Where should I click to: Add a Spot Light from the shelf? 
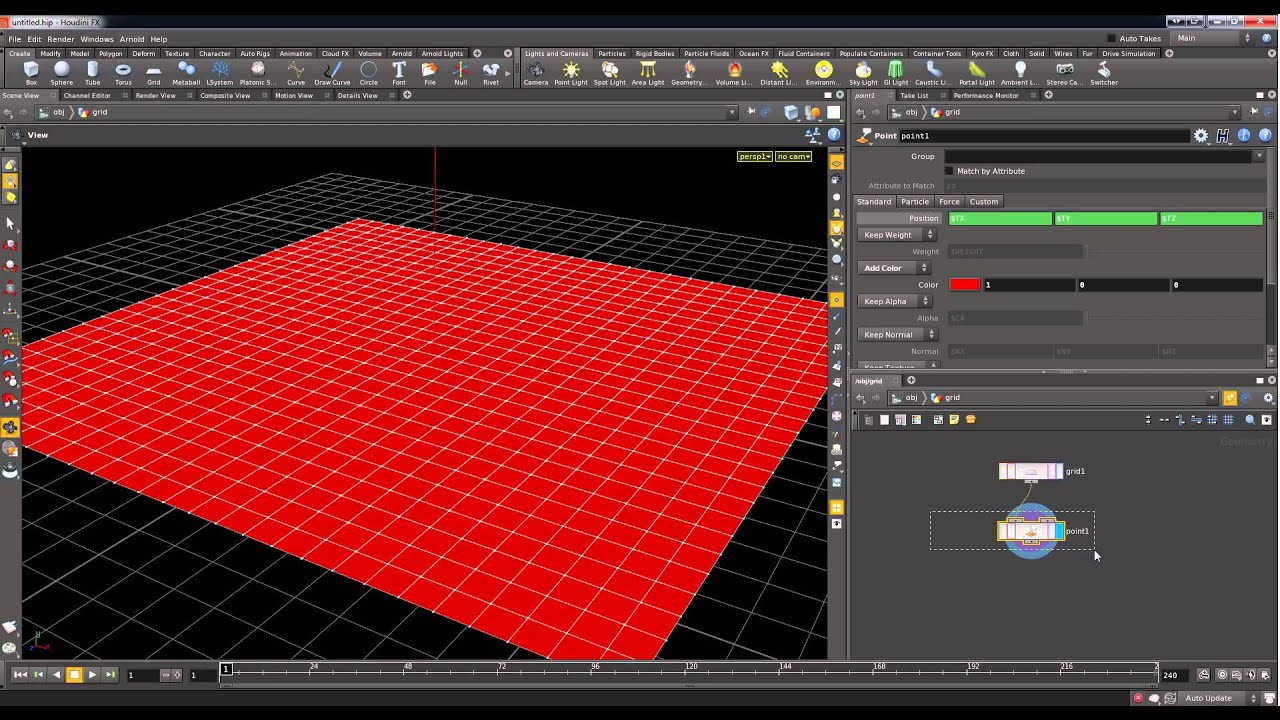click(x=610, y=73)
